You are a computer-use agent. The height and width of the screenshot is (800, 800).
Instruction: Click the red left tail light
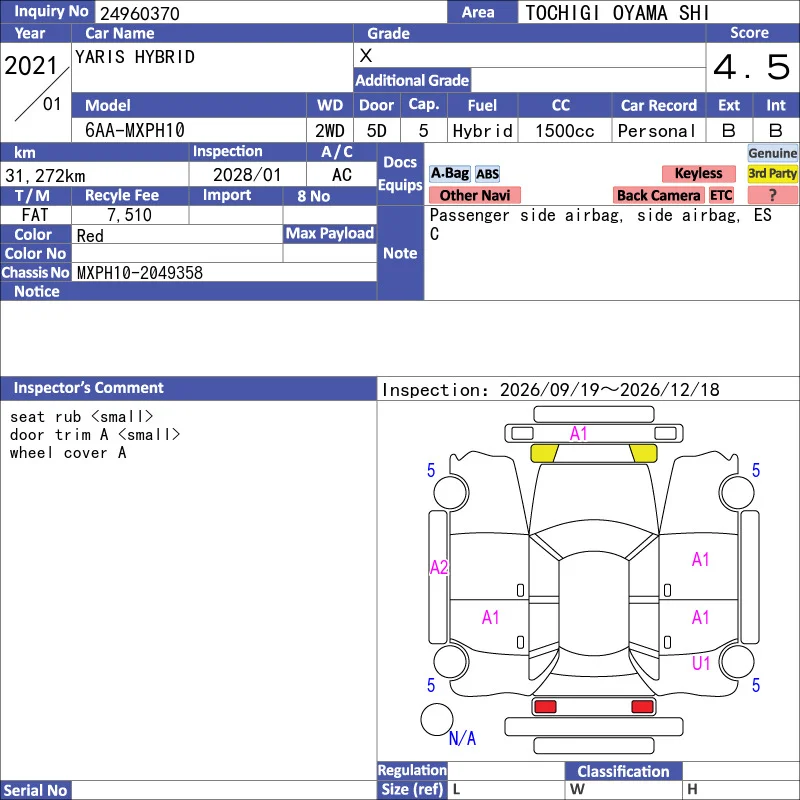tap(545, 707)
